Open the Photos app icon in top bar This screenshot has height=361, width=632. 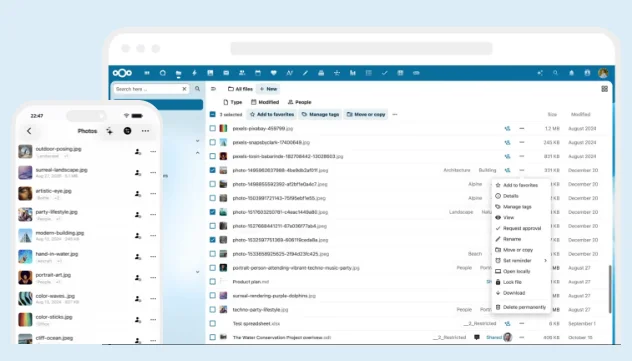tap(210, 73)
